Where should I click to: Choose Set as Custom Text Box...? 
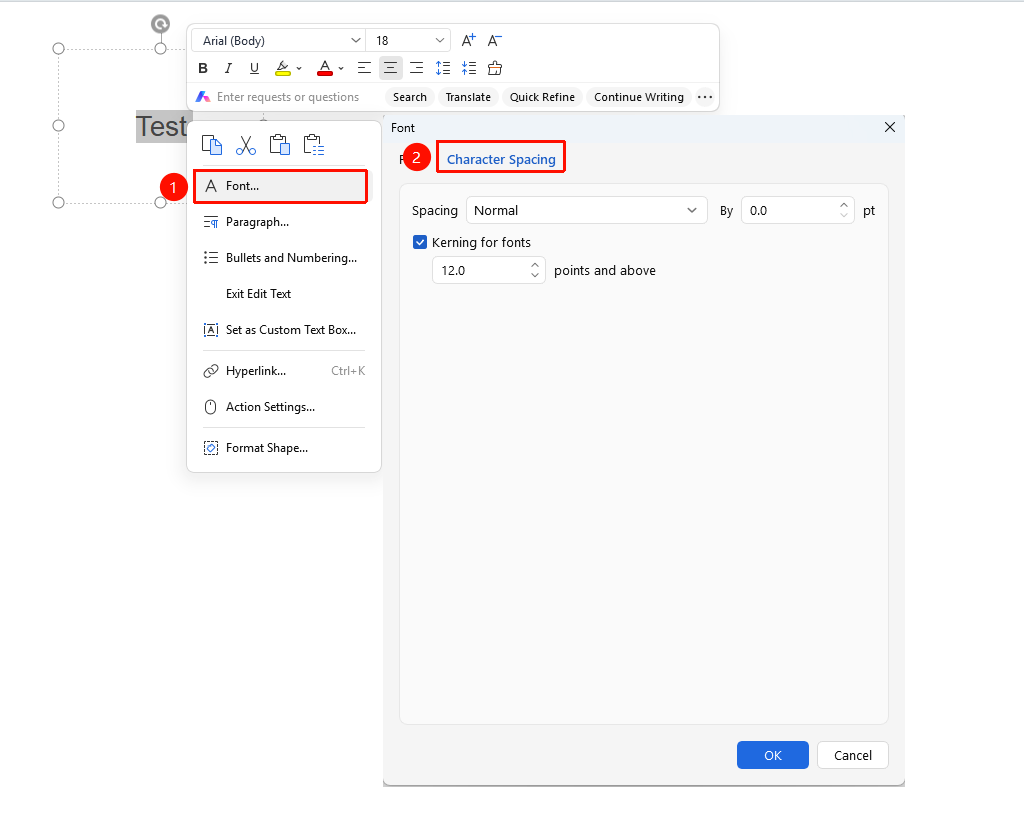pyautogui.click(x=284, y=330)
